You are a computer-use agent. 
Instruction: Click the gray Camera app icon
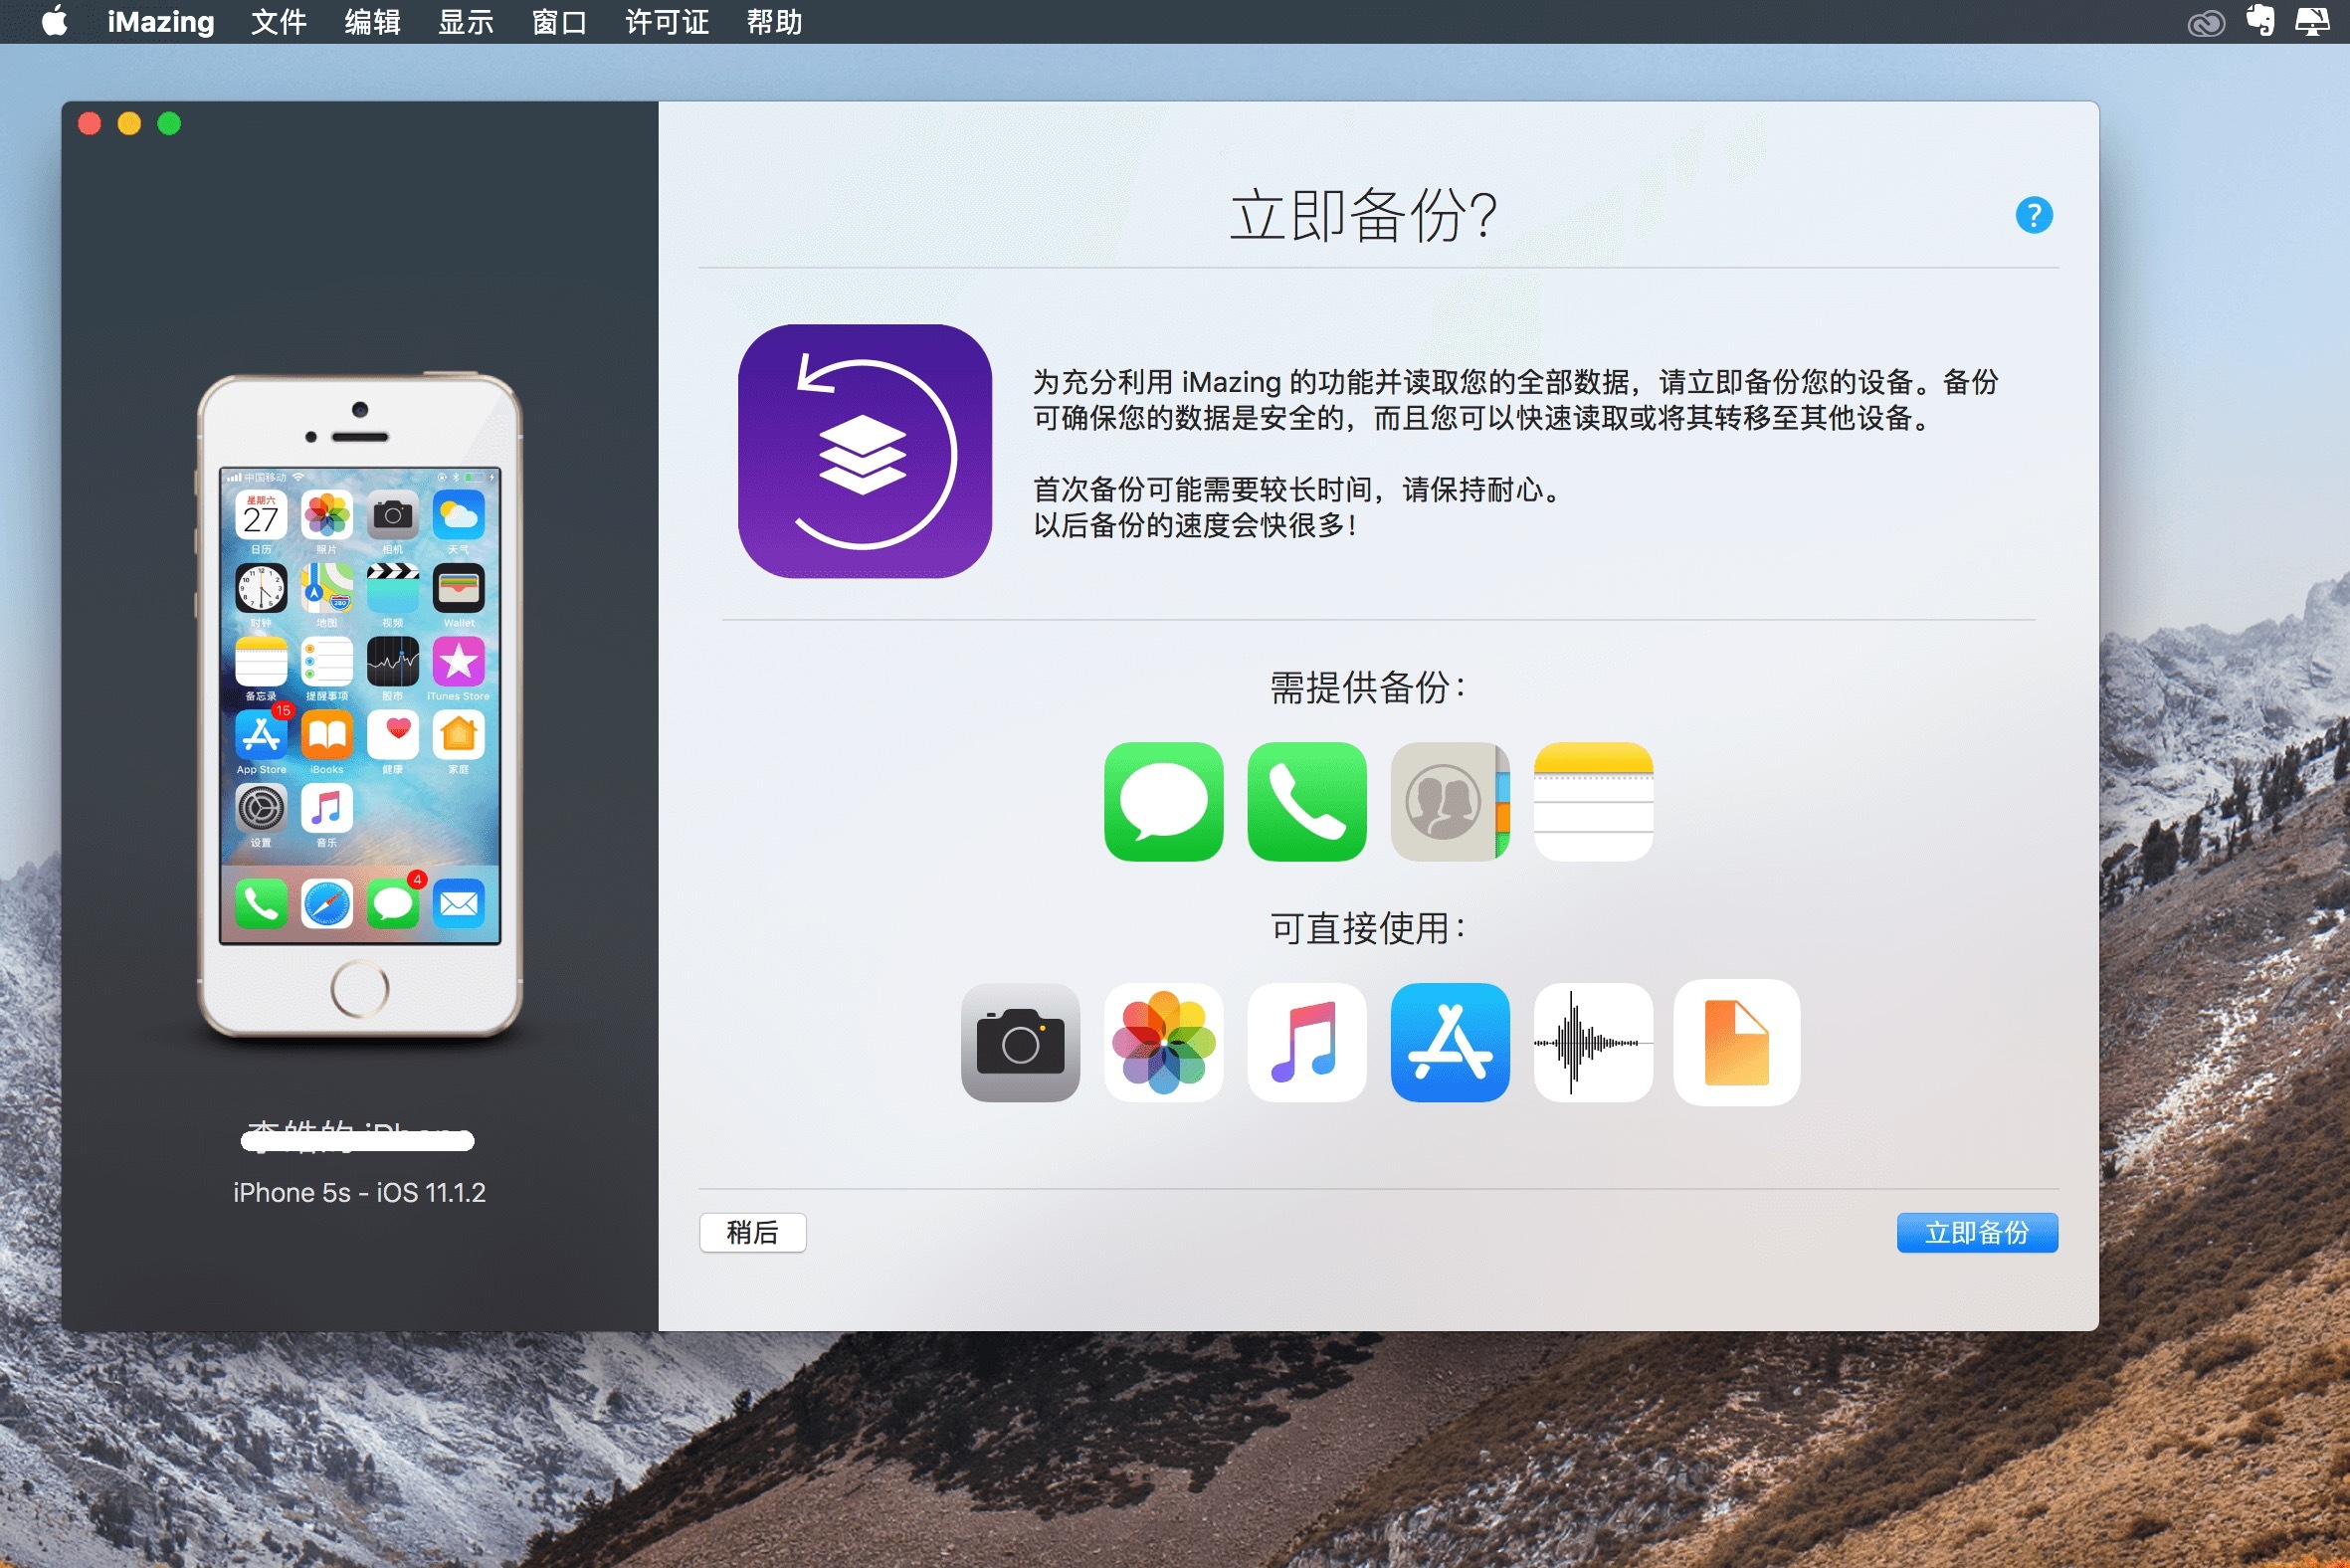(x=1020, y=1042)
